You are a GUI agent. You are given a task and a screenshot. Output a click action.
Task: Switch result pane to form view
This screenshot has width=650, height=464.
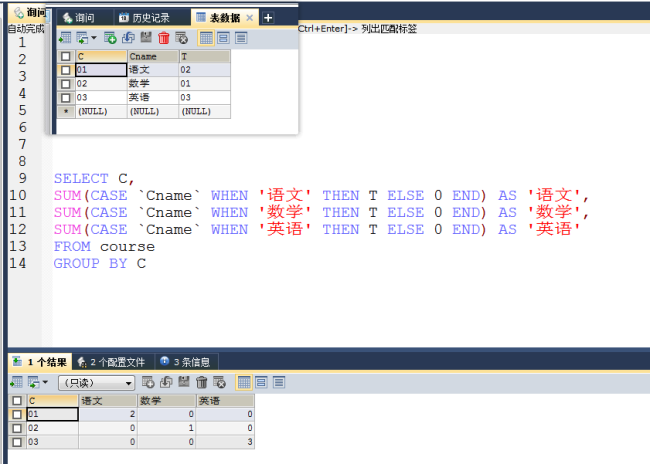(x=261, y=382)
